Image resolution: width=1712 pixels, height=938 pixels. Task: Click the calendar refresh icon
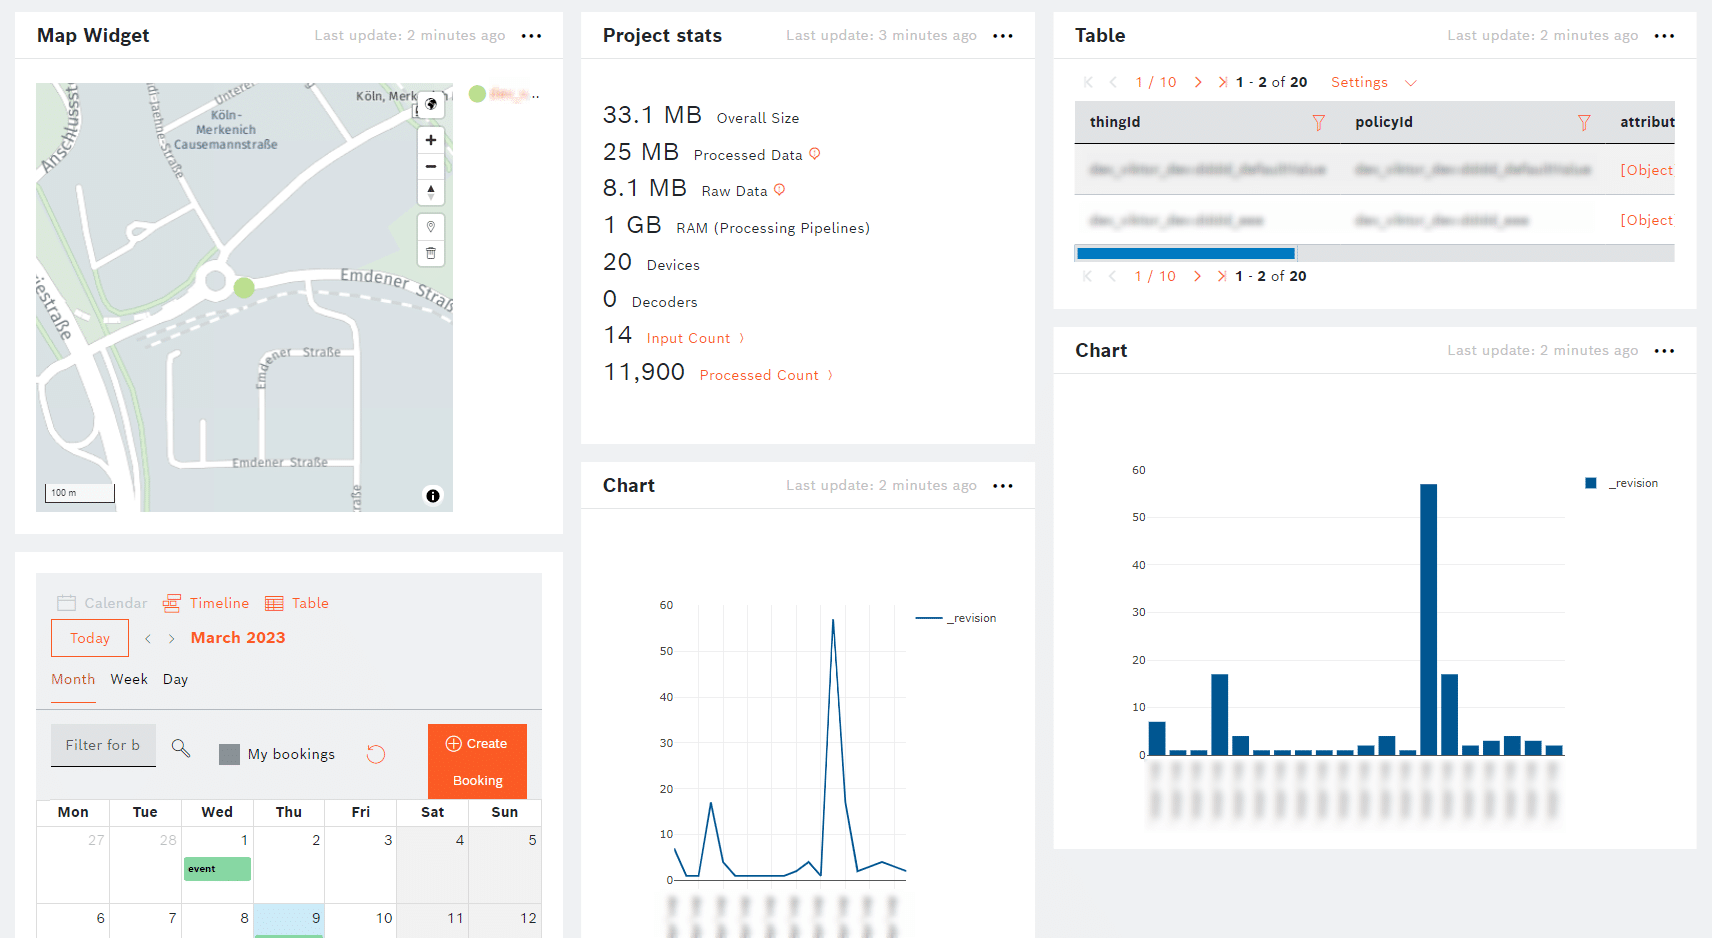pos(376,754)
